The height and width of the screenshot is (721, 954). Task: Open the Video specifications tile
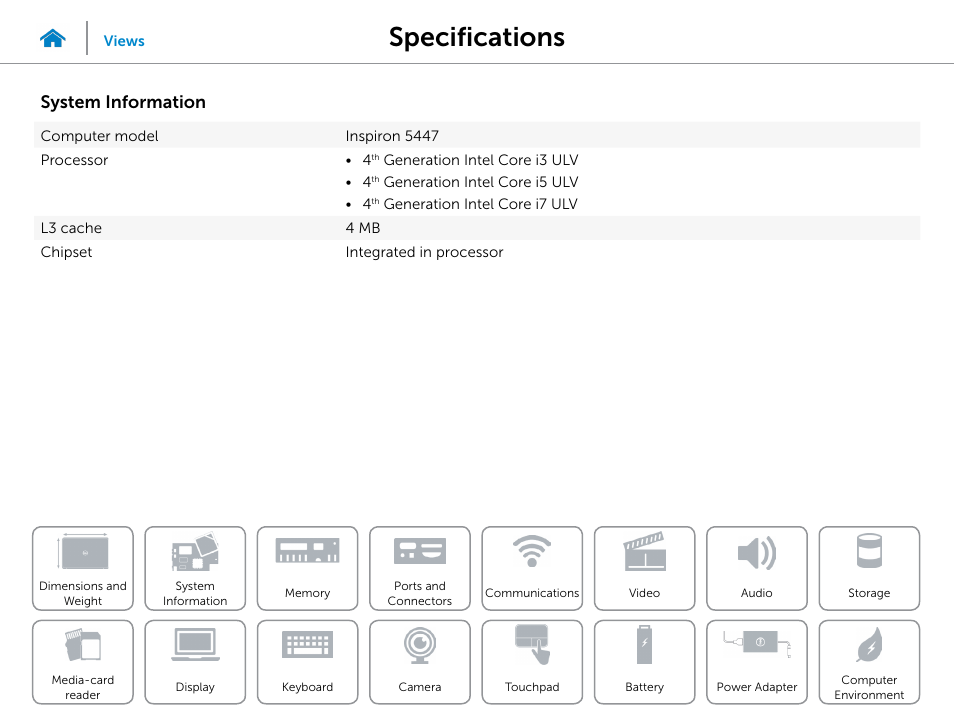tap(644, 568)
